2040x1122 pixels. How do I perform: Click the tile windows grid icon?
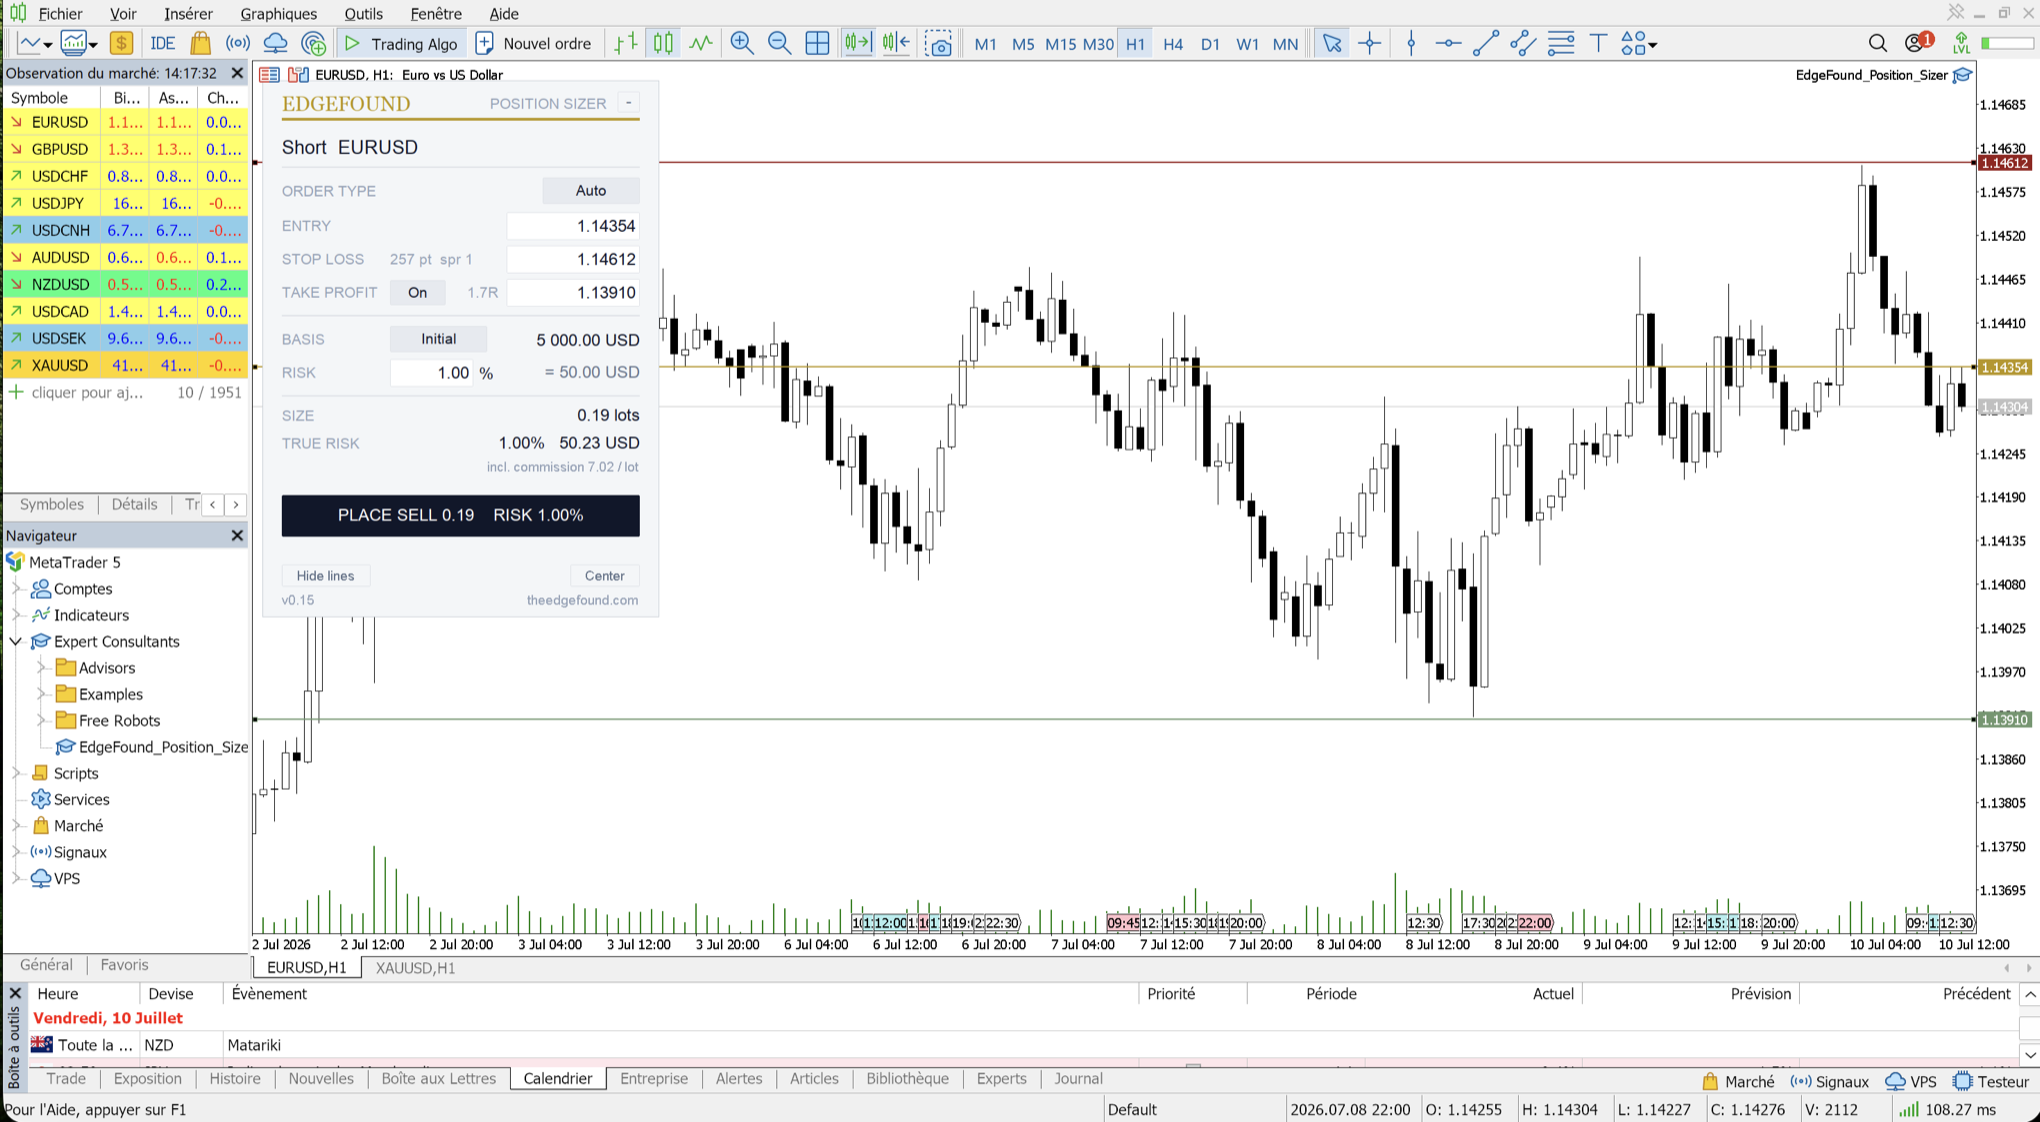(x=817, y=43)
